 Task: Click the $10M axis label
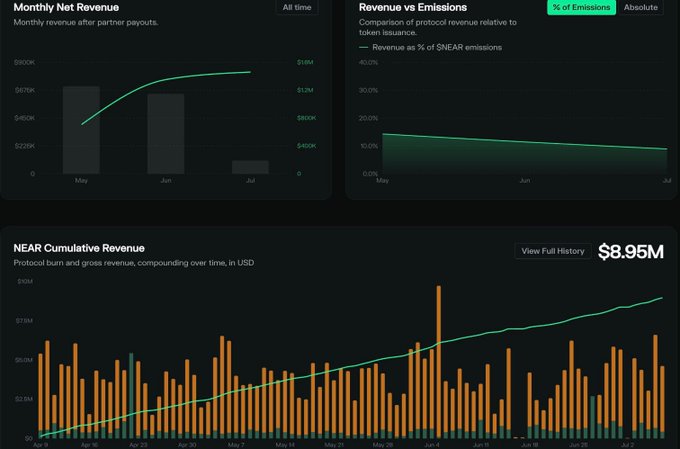click(25, 281)
